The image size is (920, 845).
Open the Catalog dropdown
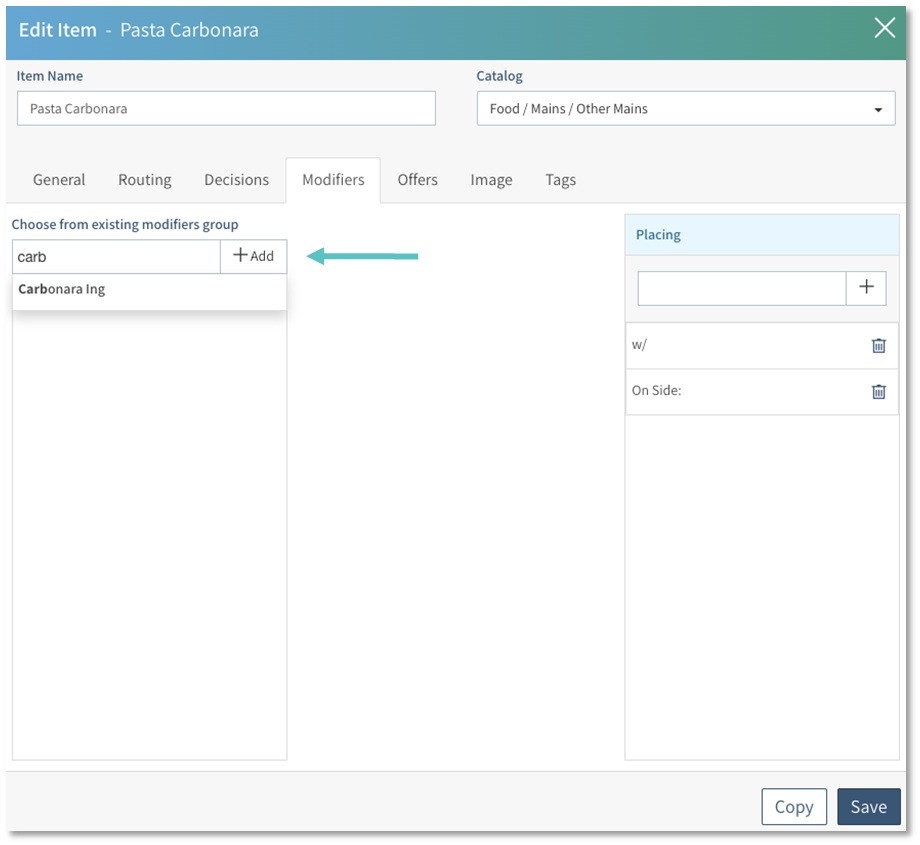point(685,109)
